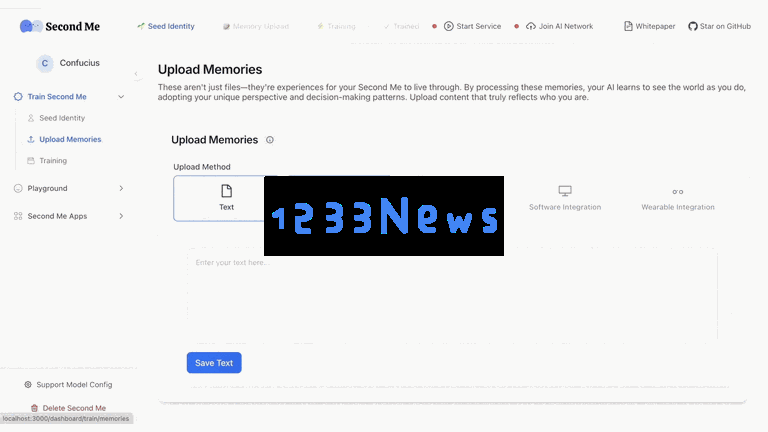768x432 pixels.
Task: Collapse the Train Second Me section chevron
Action: (x=121, y=97)
